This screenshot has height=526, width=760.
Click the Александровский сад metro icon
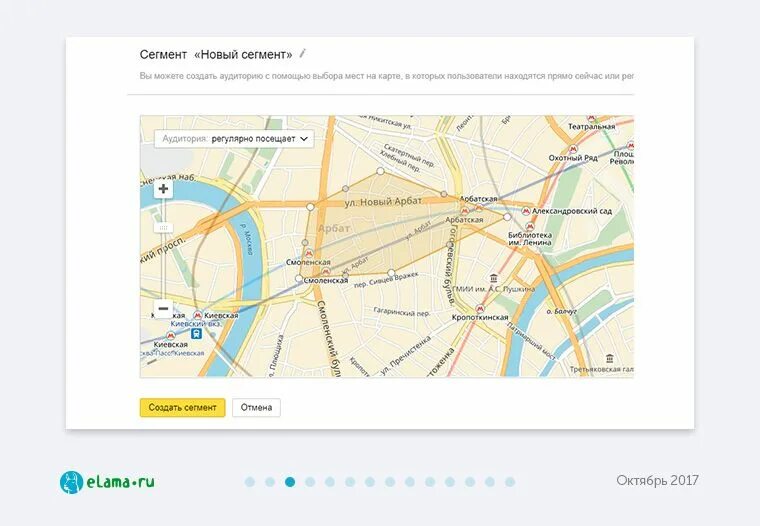[526, 211]
